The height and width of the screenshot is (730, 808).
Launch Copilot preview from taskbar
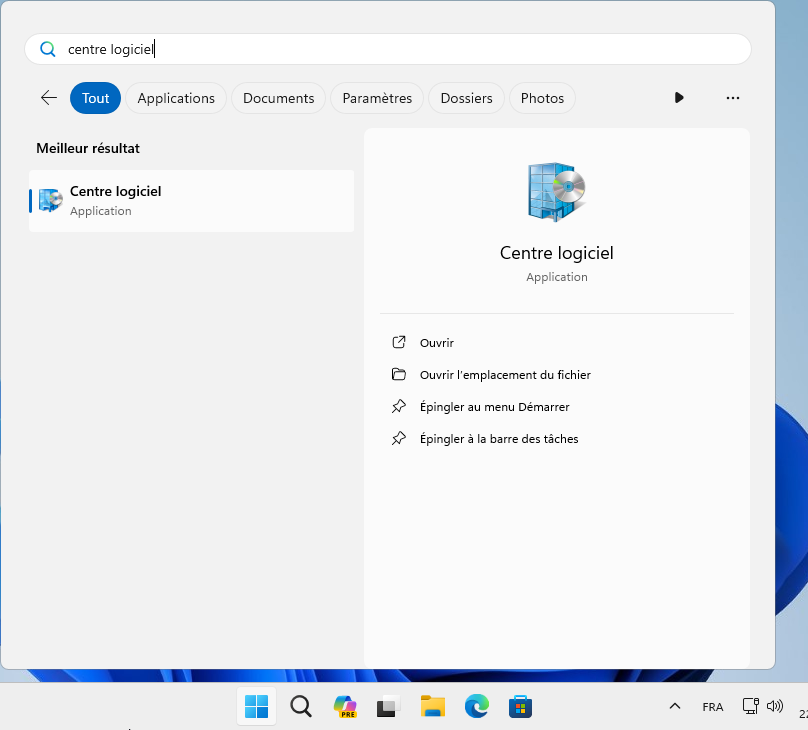tap(345, 706)
